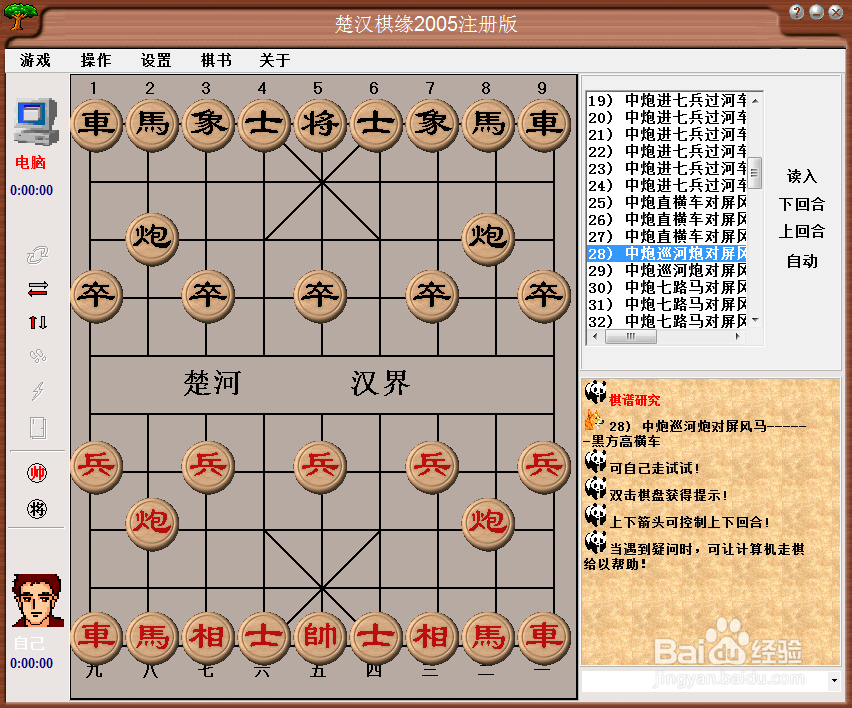Click the list horizontal scrollbar thumb
This screenshot has width=852, height=708.
pos(630,337)
